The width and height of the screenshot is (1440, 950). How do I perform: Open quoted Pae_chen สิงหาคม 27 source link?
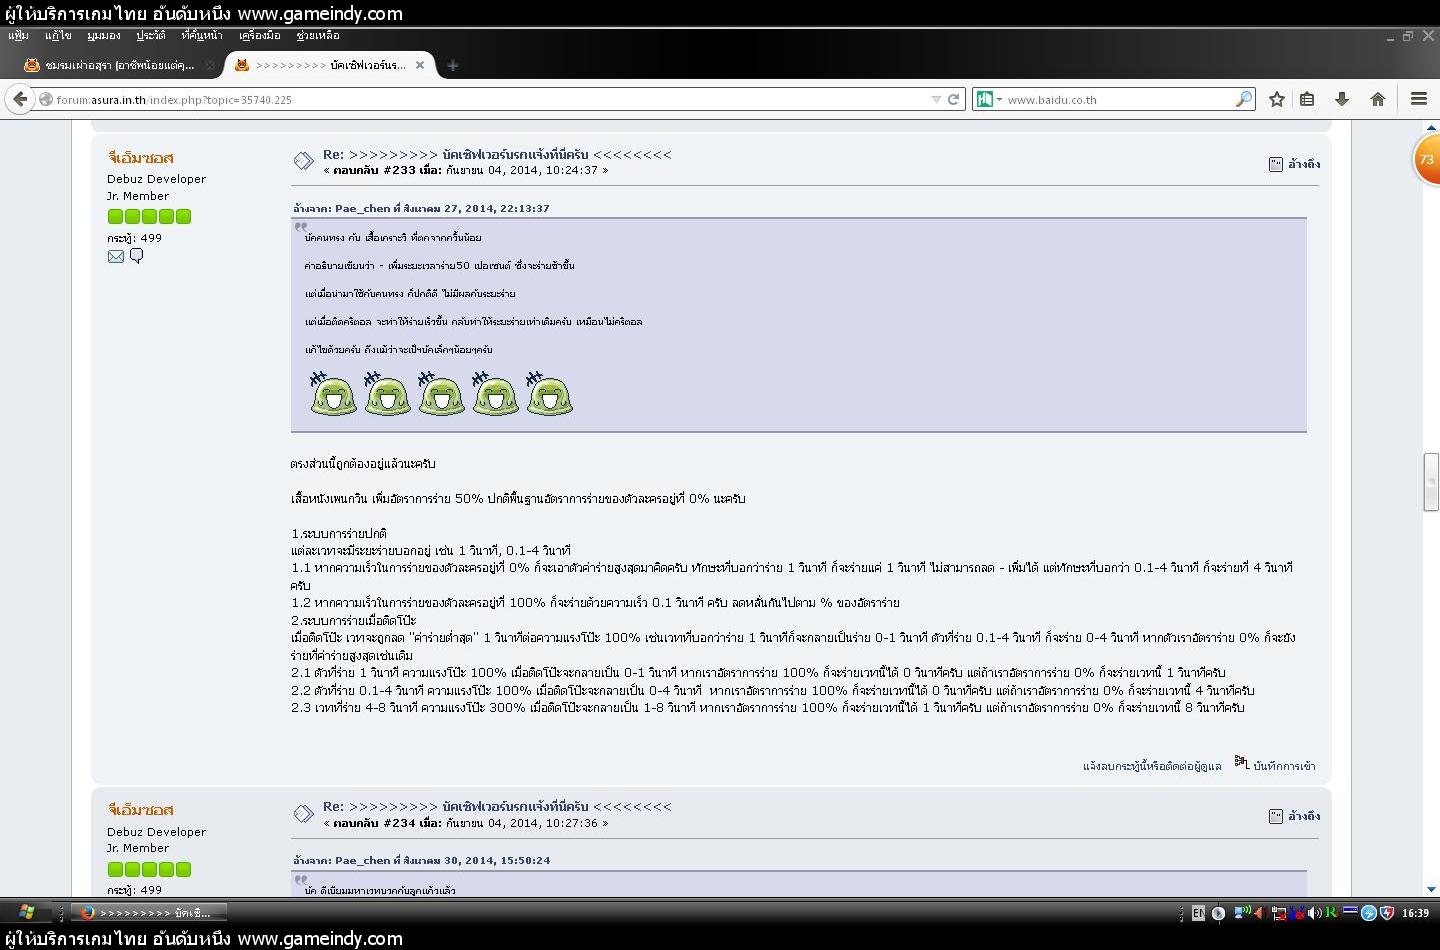pos(421,208)
